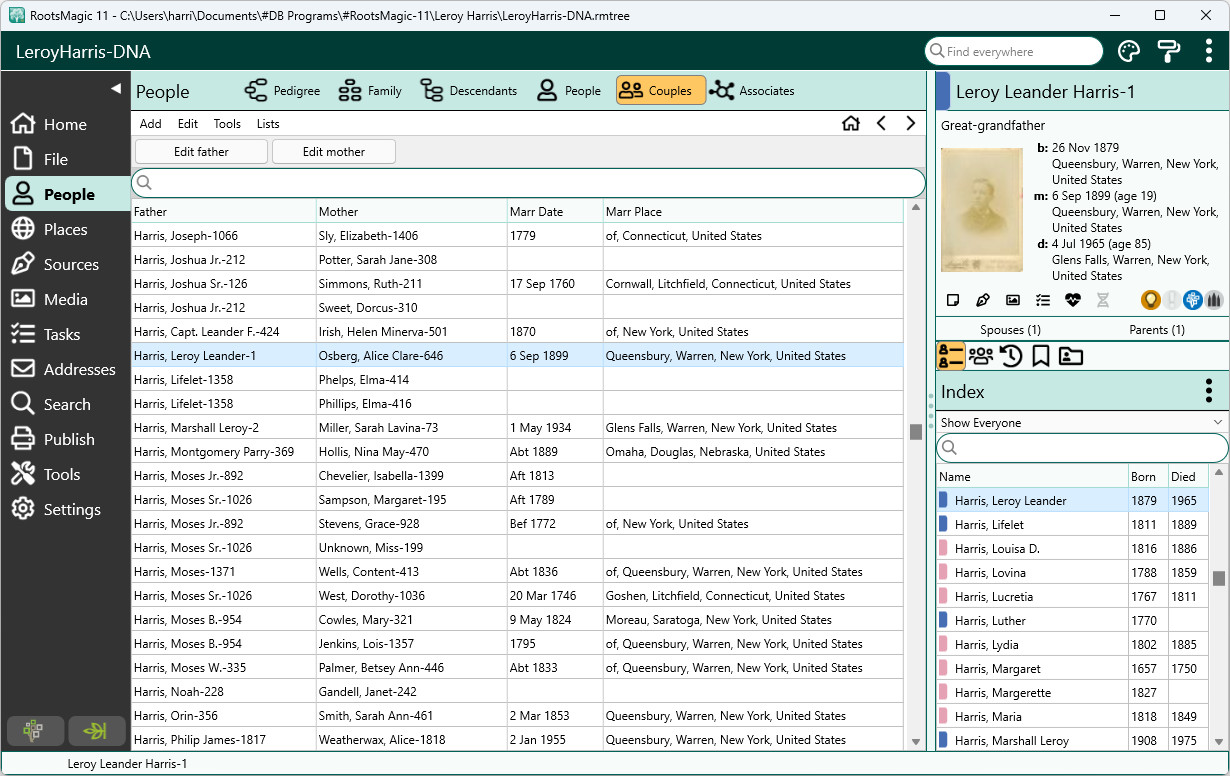This screenshot has height=776, width=1230.
Task: Click the heartbeat health icon
Action: 1073,300
